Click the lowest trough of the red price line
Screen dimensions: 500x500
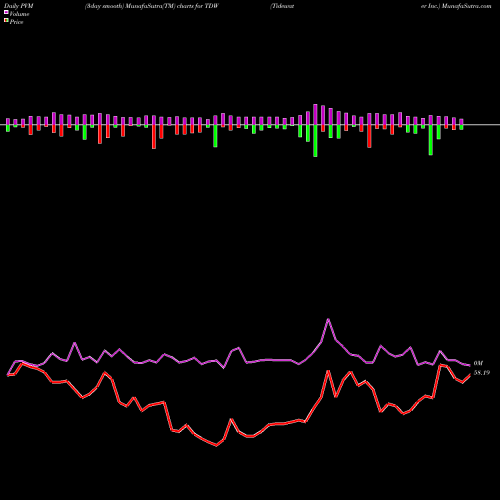click(216, 445)
